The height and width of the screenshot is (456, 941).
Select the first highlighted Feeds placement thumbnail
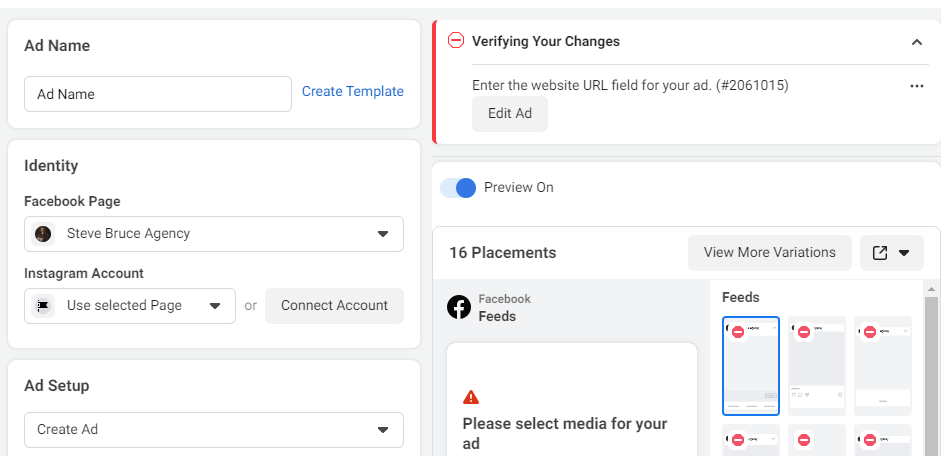pyautogui.click(x=751, y=366)
